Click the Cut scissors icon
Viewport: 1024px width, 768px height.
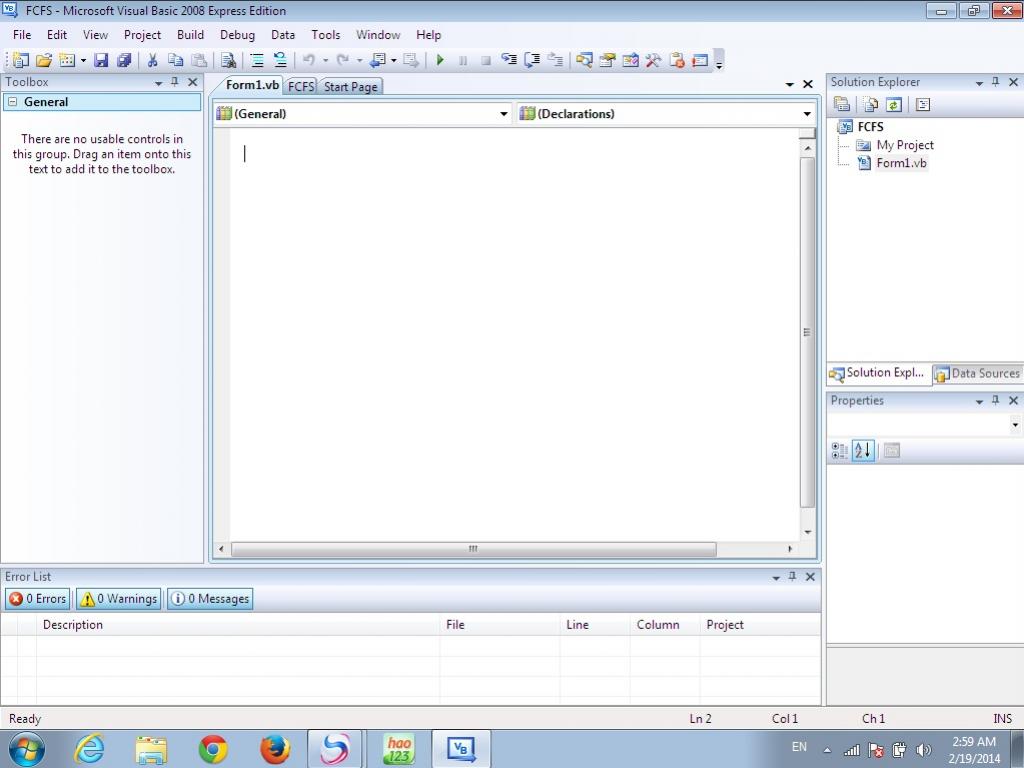point(152,60)
